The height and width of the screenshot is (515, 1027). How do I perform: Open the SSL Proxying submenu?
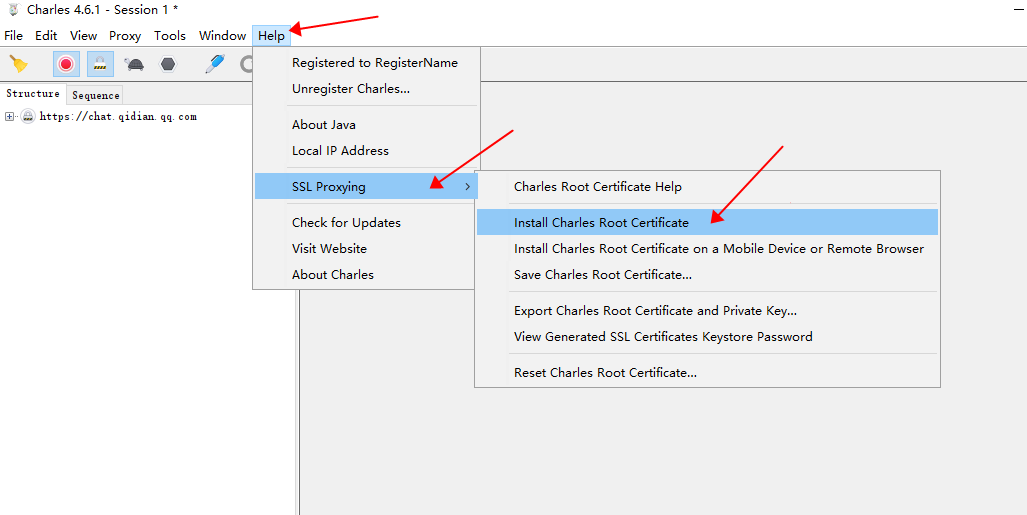click(365, 187)
